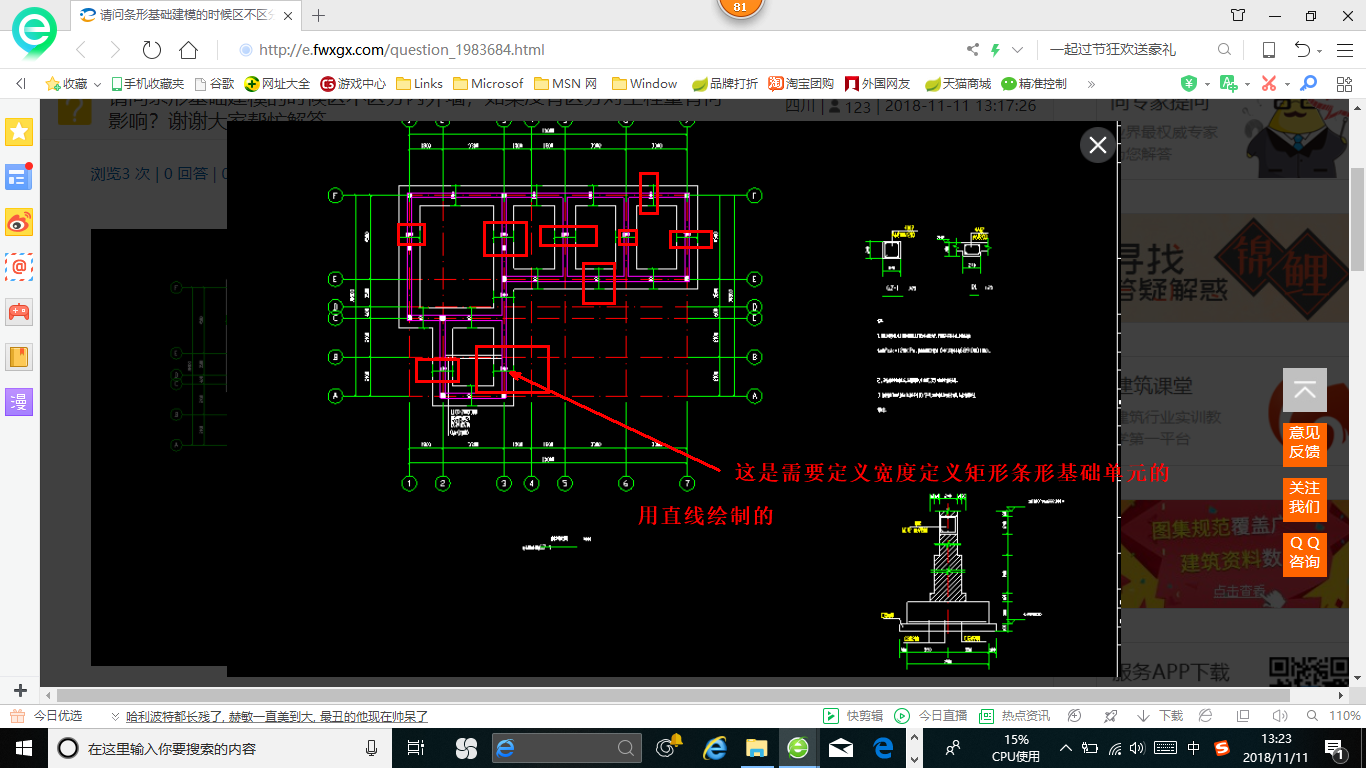Open the dropdown next to undo icon

click(1319, 51)
